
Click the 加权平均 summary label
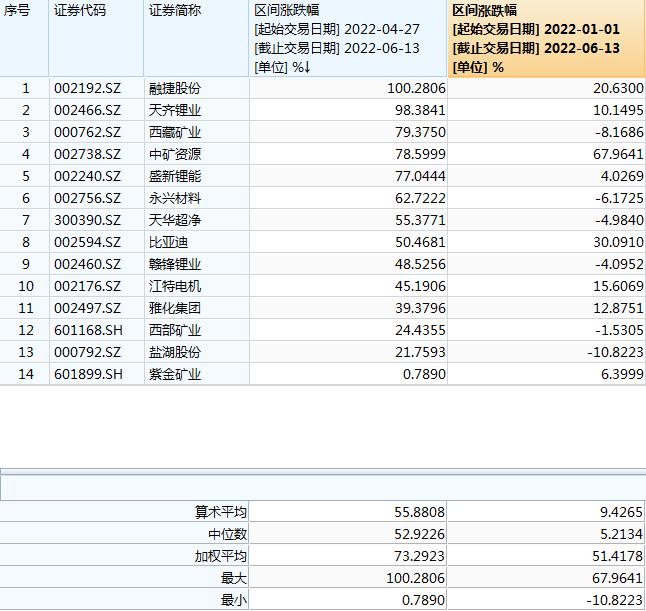click(x=220, y=556)
